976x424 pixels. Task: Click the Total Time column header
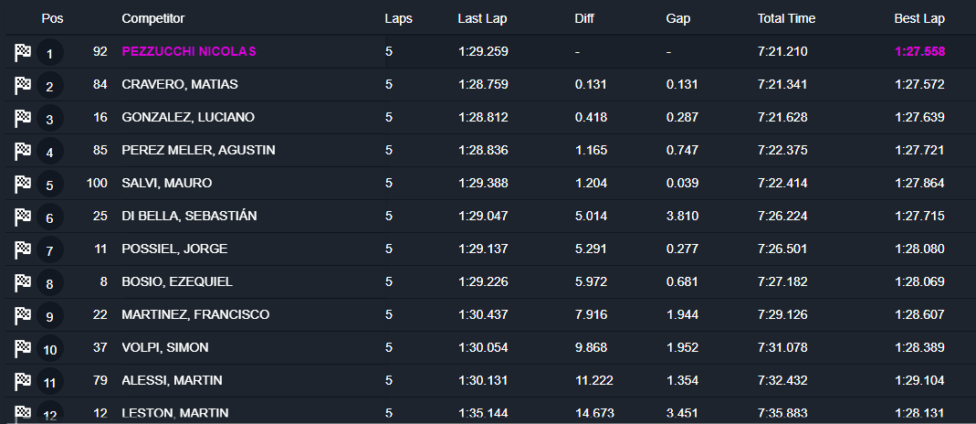pyautogui.click(x=786, y=19)
